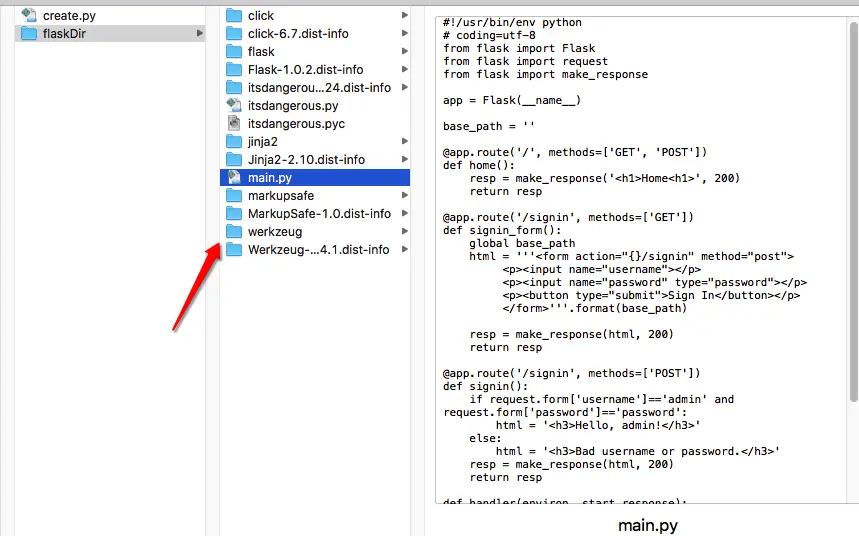Click the werkzeug folder name
859x536 pixels.
point(275,232)
